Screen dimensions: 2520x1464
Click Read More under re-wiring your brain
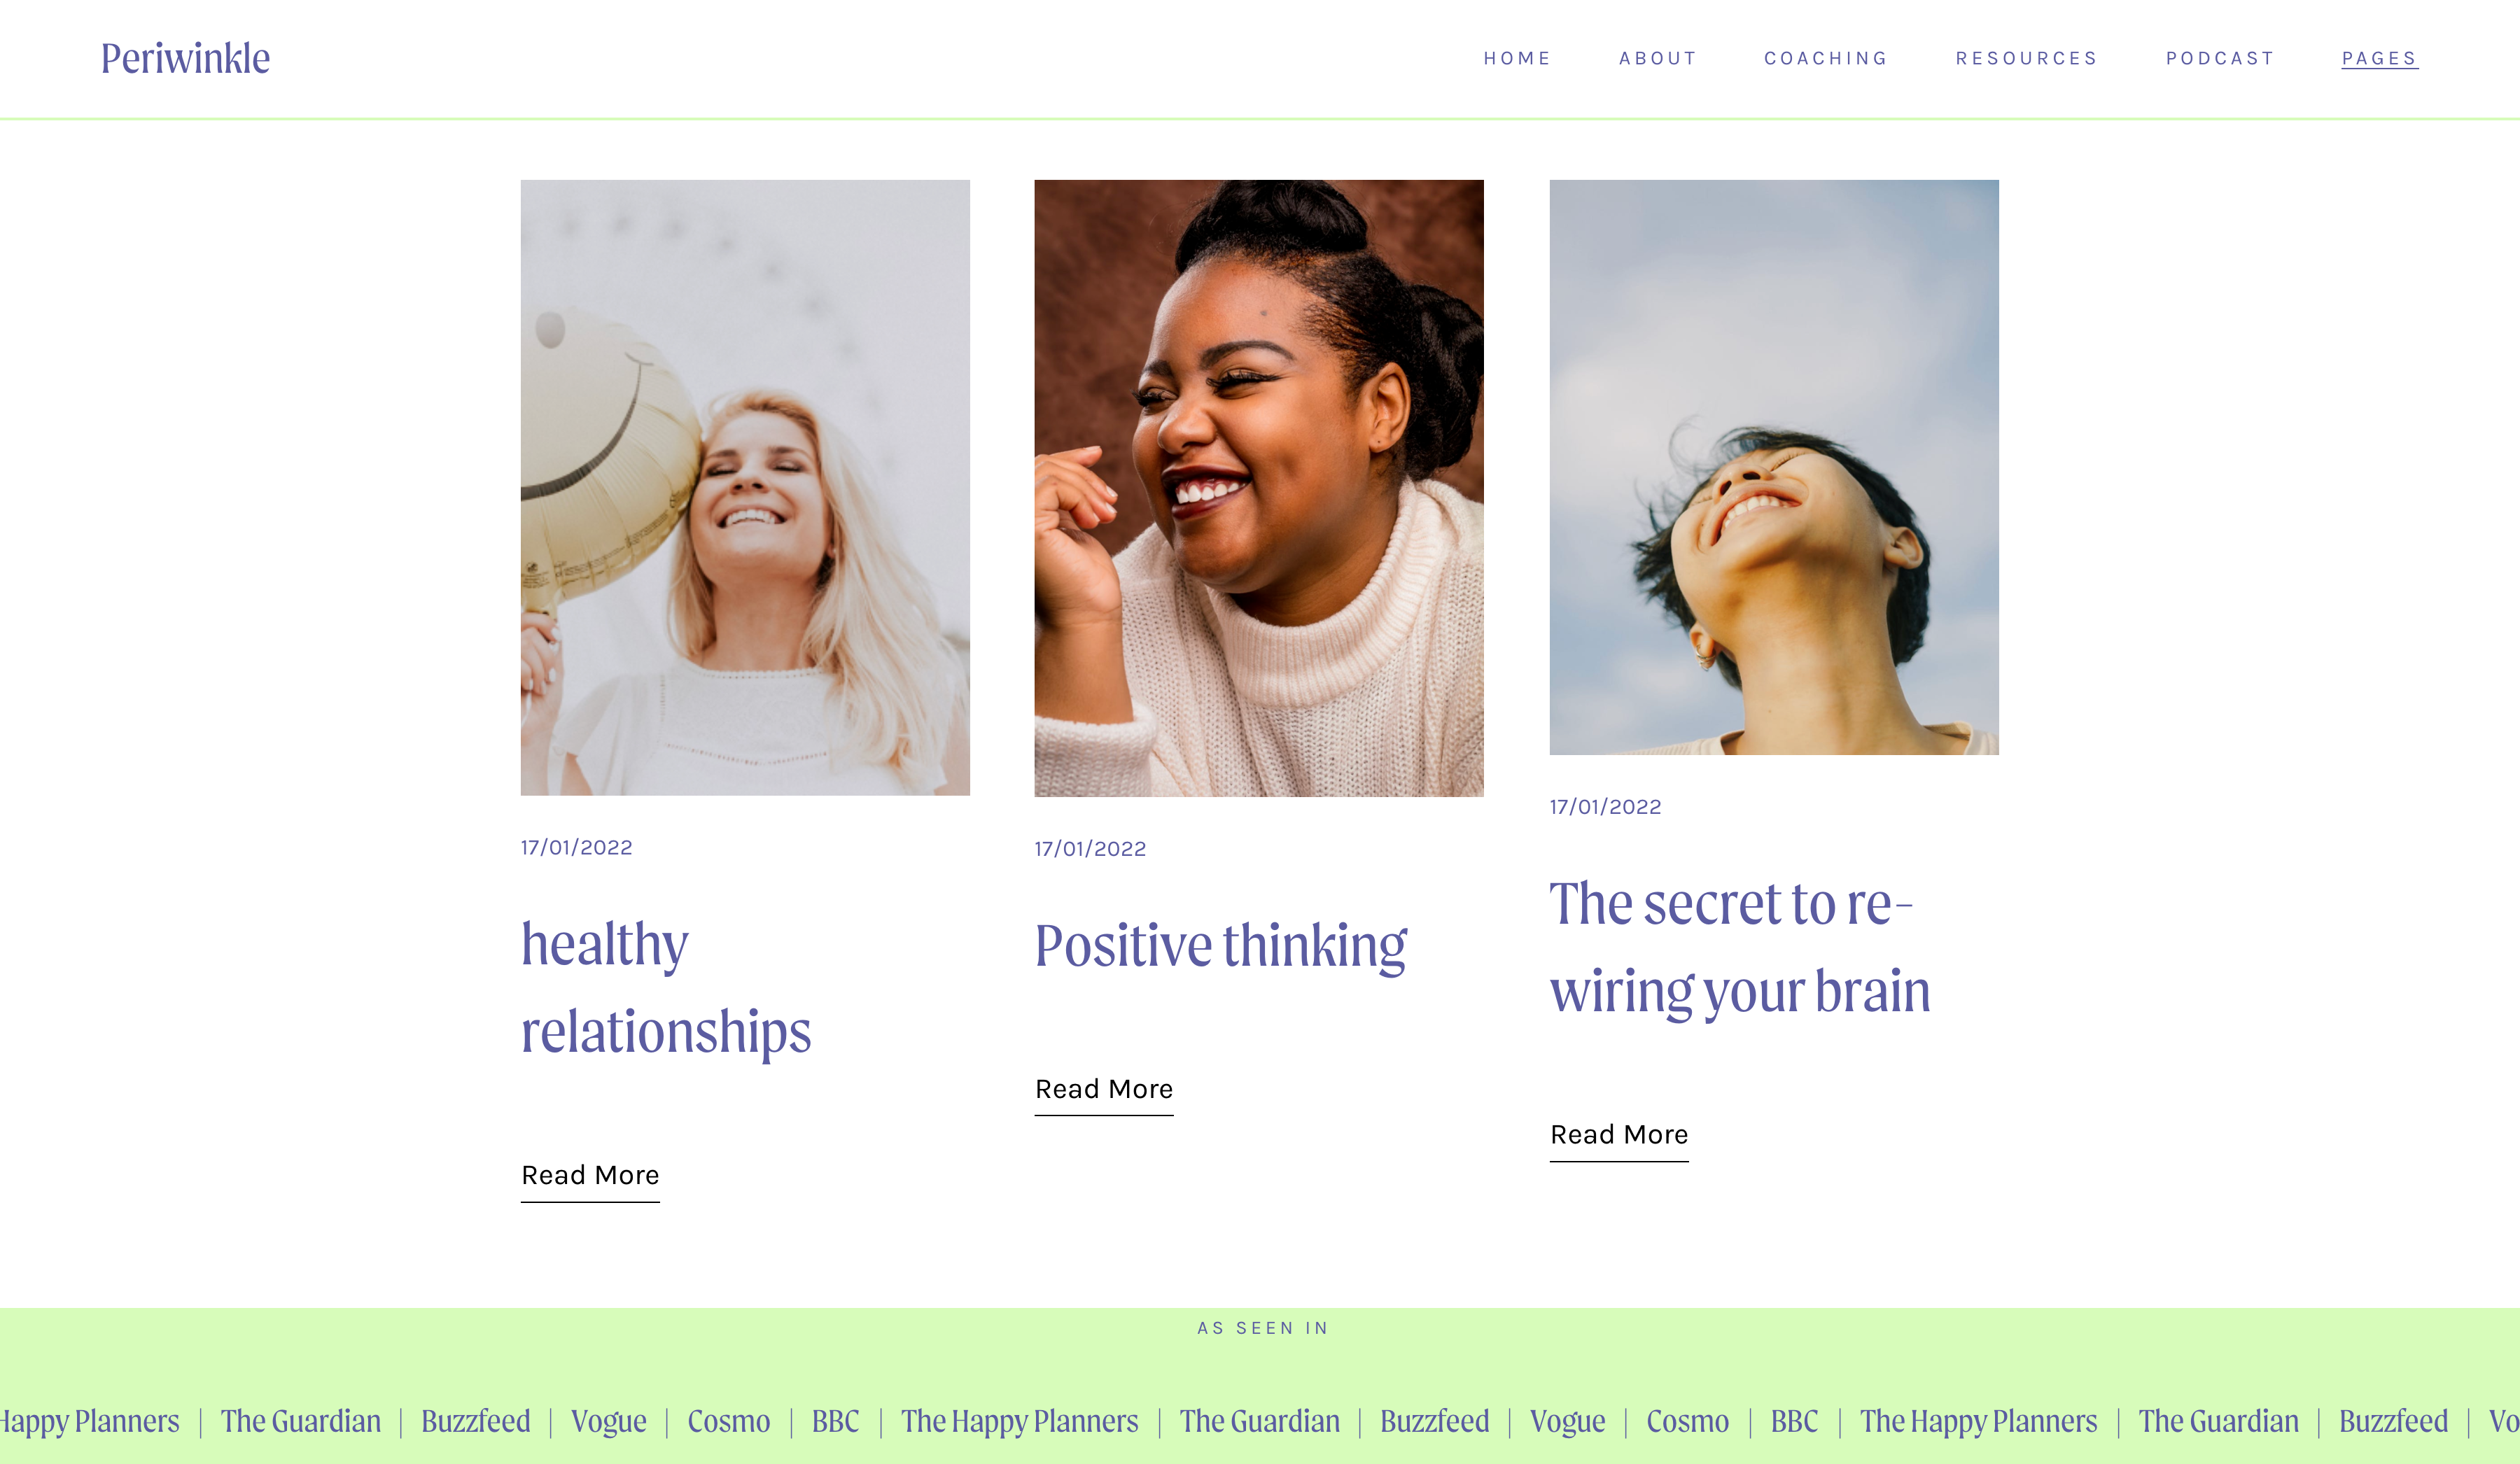(x=1619, y=1136)
